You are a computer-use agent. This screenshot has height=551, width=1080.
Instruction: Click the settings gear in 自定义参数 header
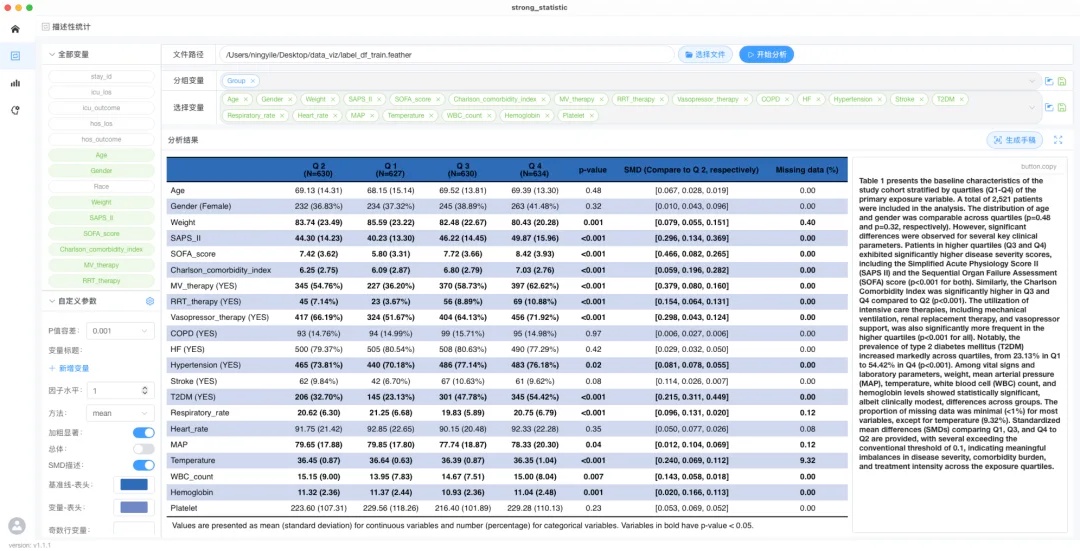point(149,301)
